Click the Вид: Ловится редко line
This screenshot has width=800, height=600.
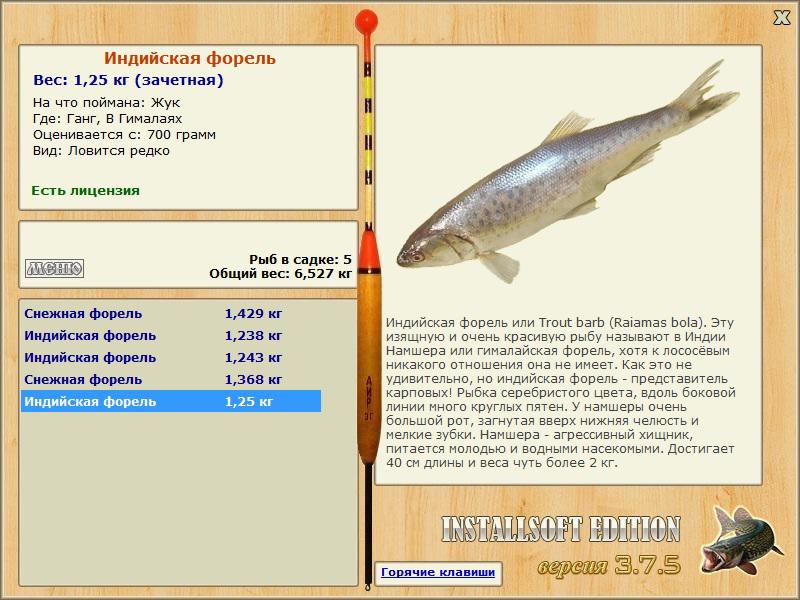101,151
